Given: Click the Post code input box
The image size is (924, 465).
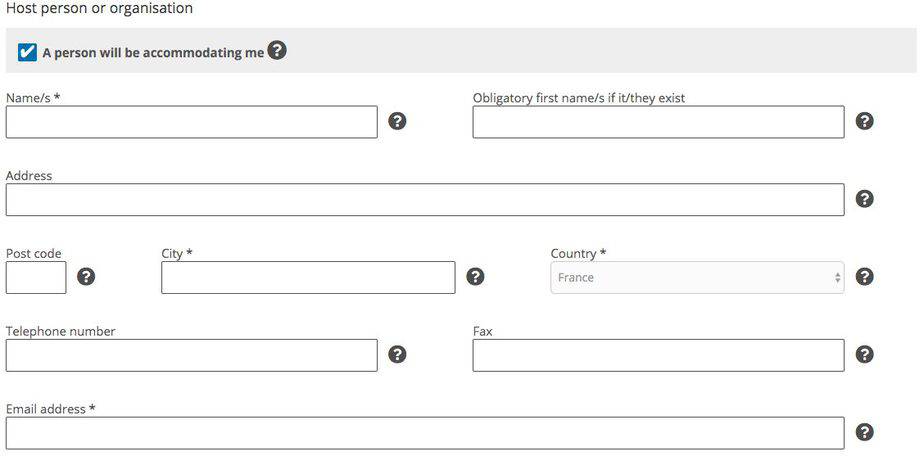Looking at the screenshot, I should [x=36, y=278].
